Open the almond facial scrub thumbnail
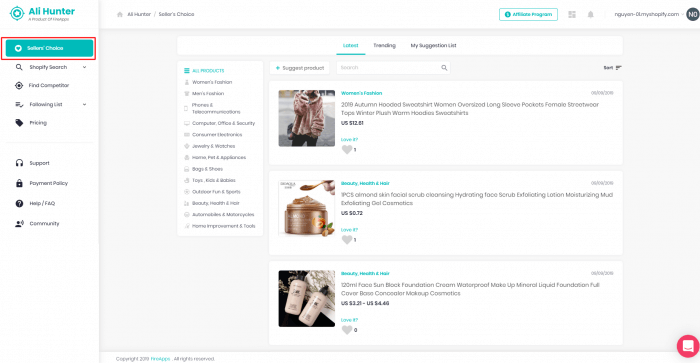This screenshot has height=363, width=700. point(307,209)
